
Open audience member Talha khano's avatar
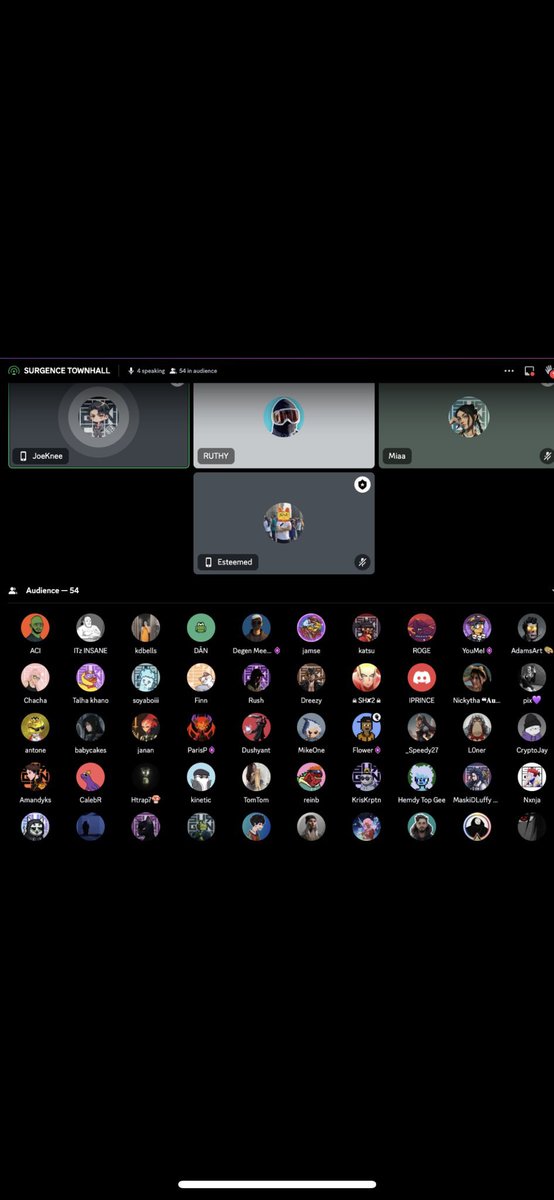tap(90, 678)
